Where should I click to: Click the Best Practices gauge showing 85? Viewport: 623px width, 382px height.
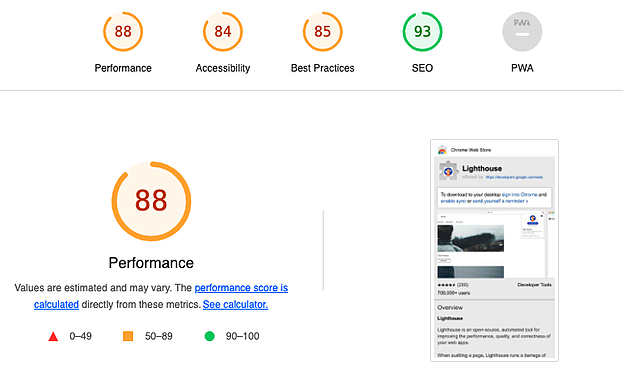click(x=323, y=32)
